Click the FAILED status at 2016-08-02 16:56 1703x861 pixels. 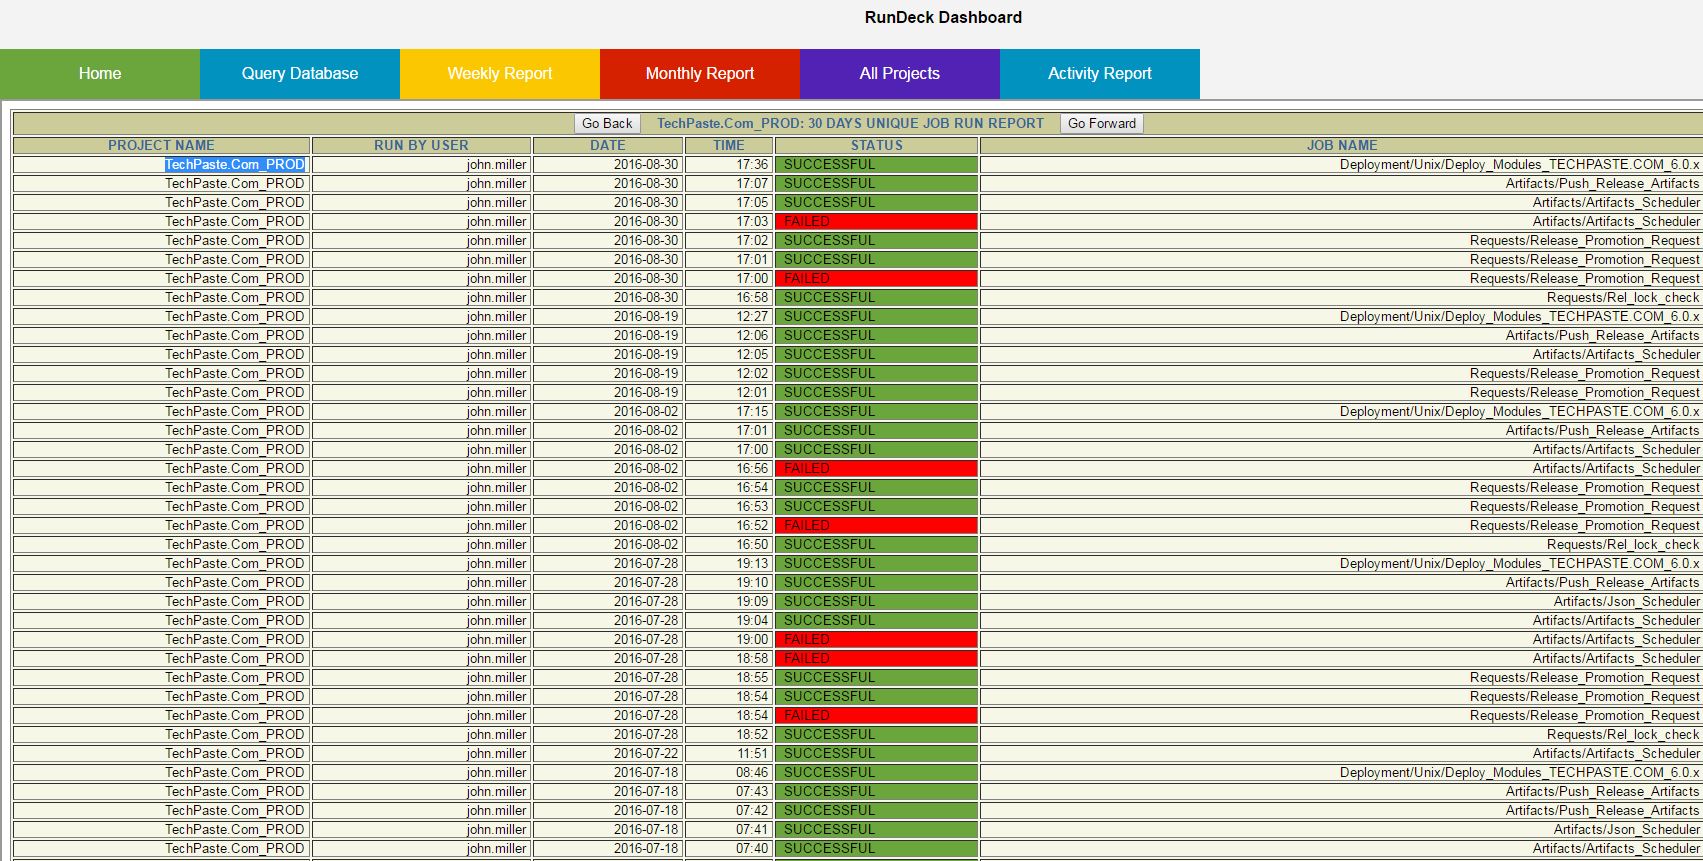876,469
